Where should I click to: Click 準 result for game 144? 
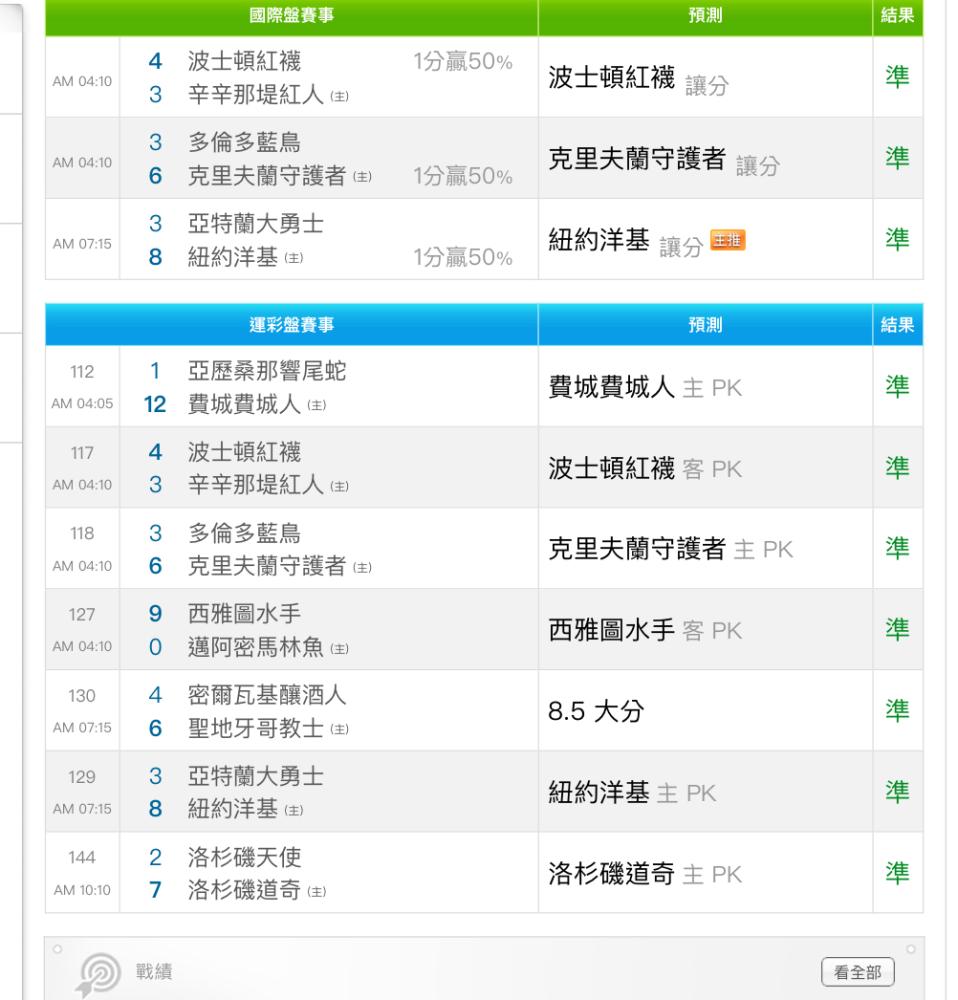(x=897, y=873)
